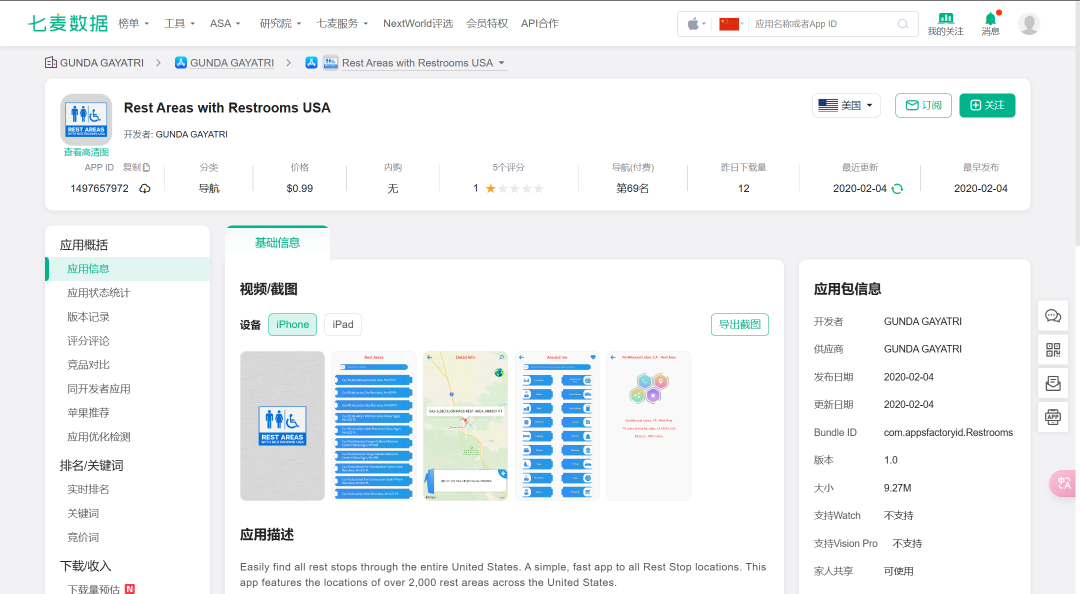Screen dimensions: 1080x594
Task: Click the 导出截图 export button
Action: [740, 325]
